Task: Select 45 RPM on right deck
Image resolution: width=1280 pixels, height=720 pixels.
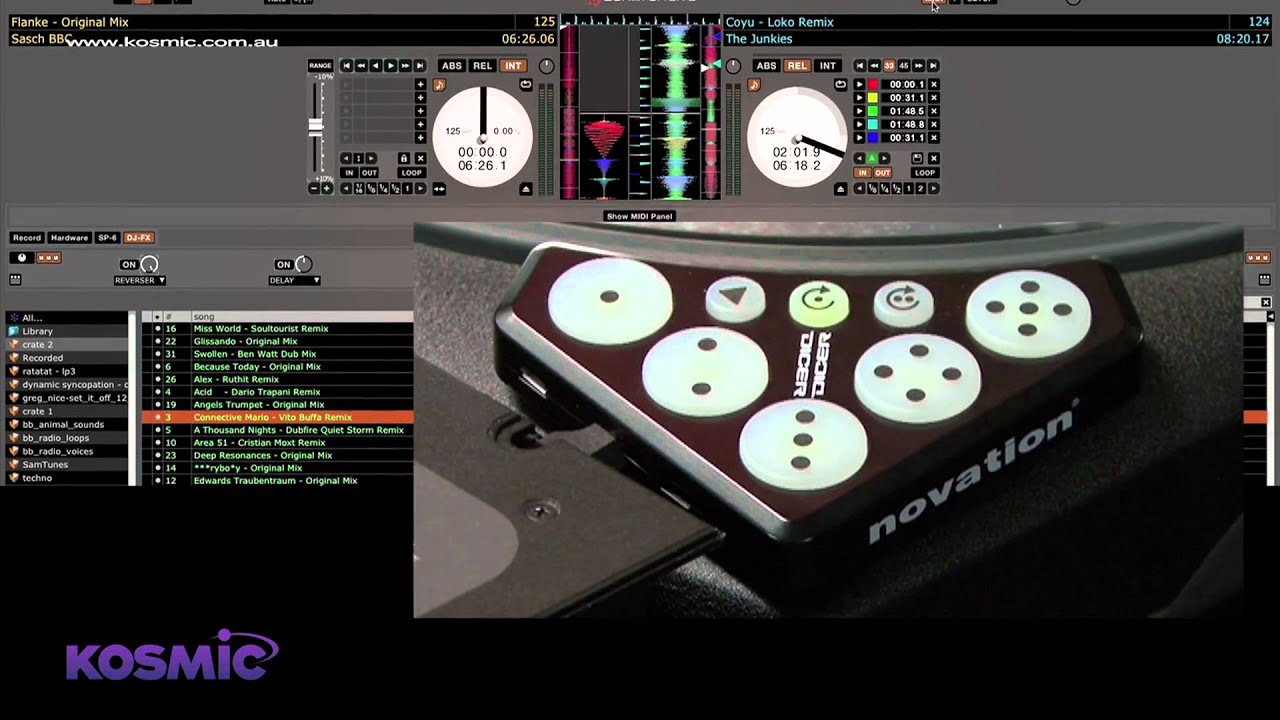Action: tap(904, 66)
